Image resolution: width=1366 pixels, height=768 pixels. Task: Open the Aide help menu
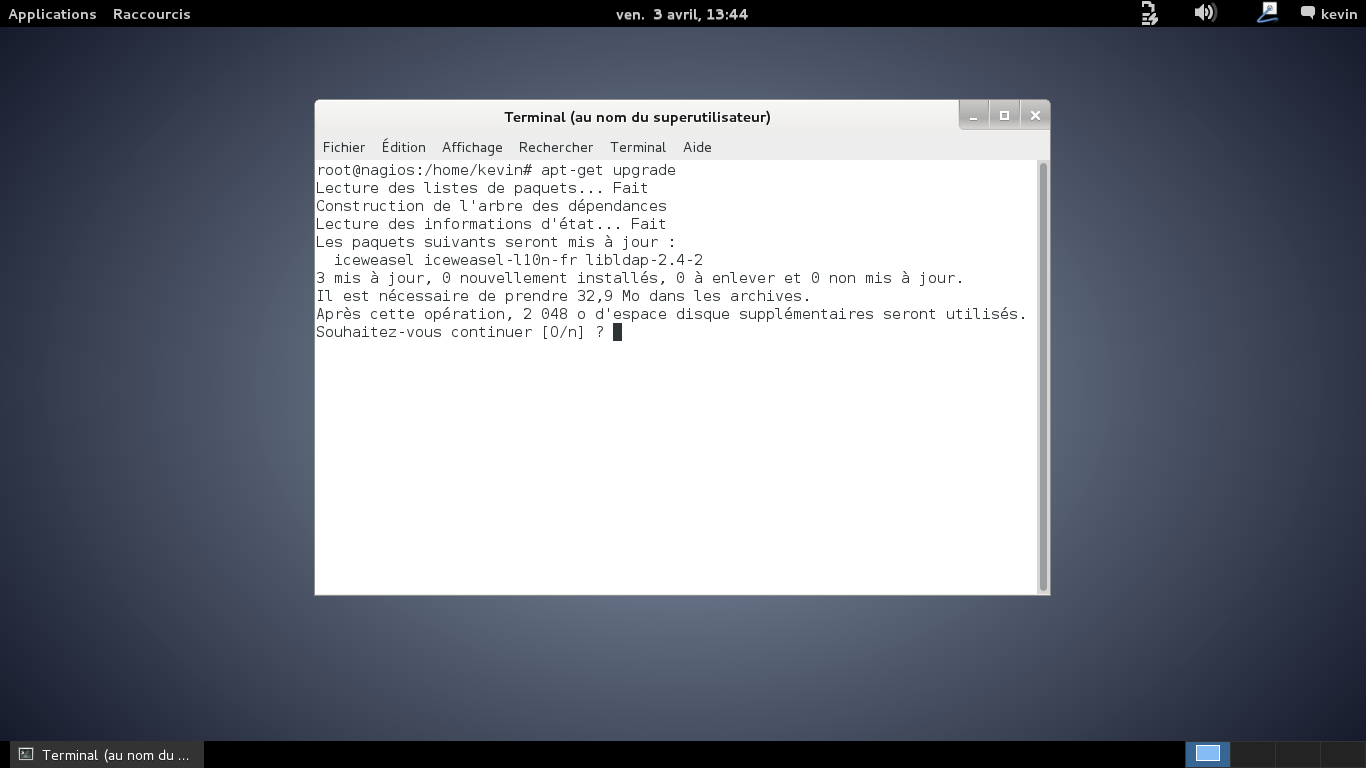click(697, 147)
